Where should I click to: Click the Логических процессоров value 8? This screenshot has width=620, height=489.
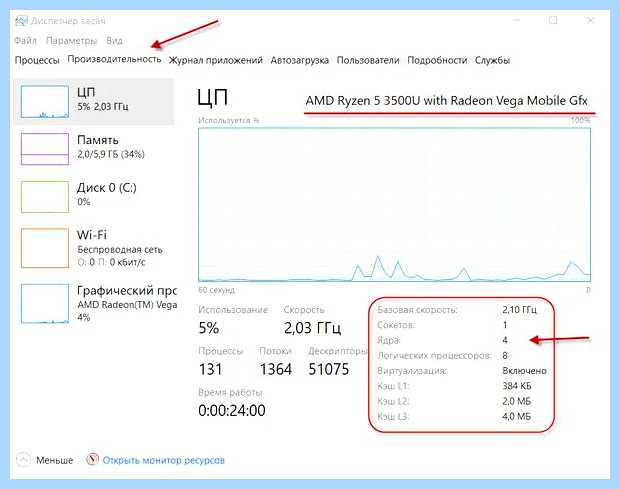coord(505,355)
